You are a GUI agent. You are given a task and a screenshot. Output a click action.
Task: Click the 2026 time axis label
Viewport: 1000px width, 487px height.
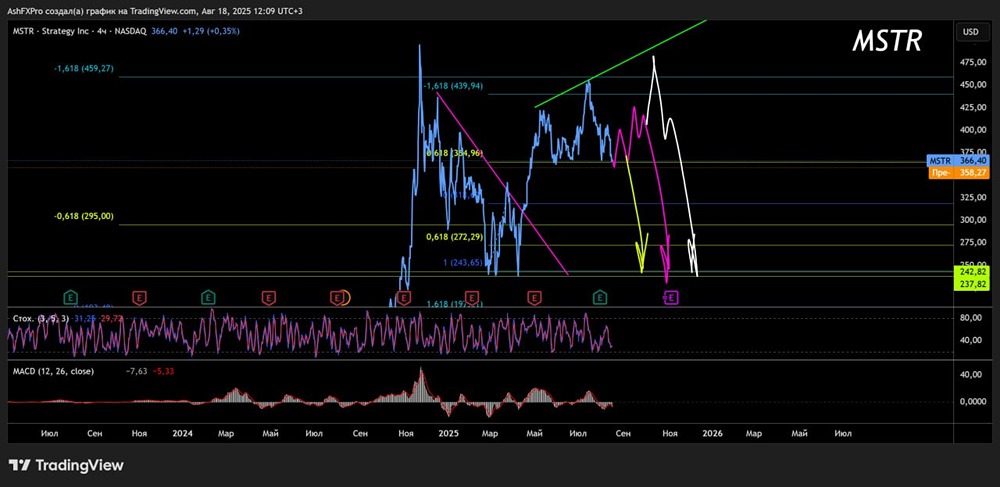coord(712,433)
